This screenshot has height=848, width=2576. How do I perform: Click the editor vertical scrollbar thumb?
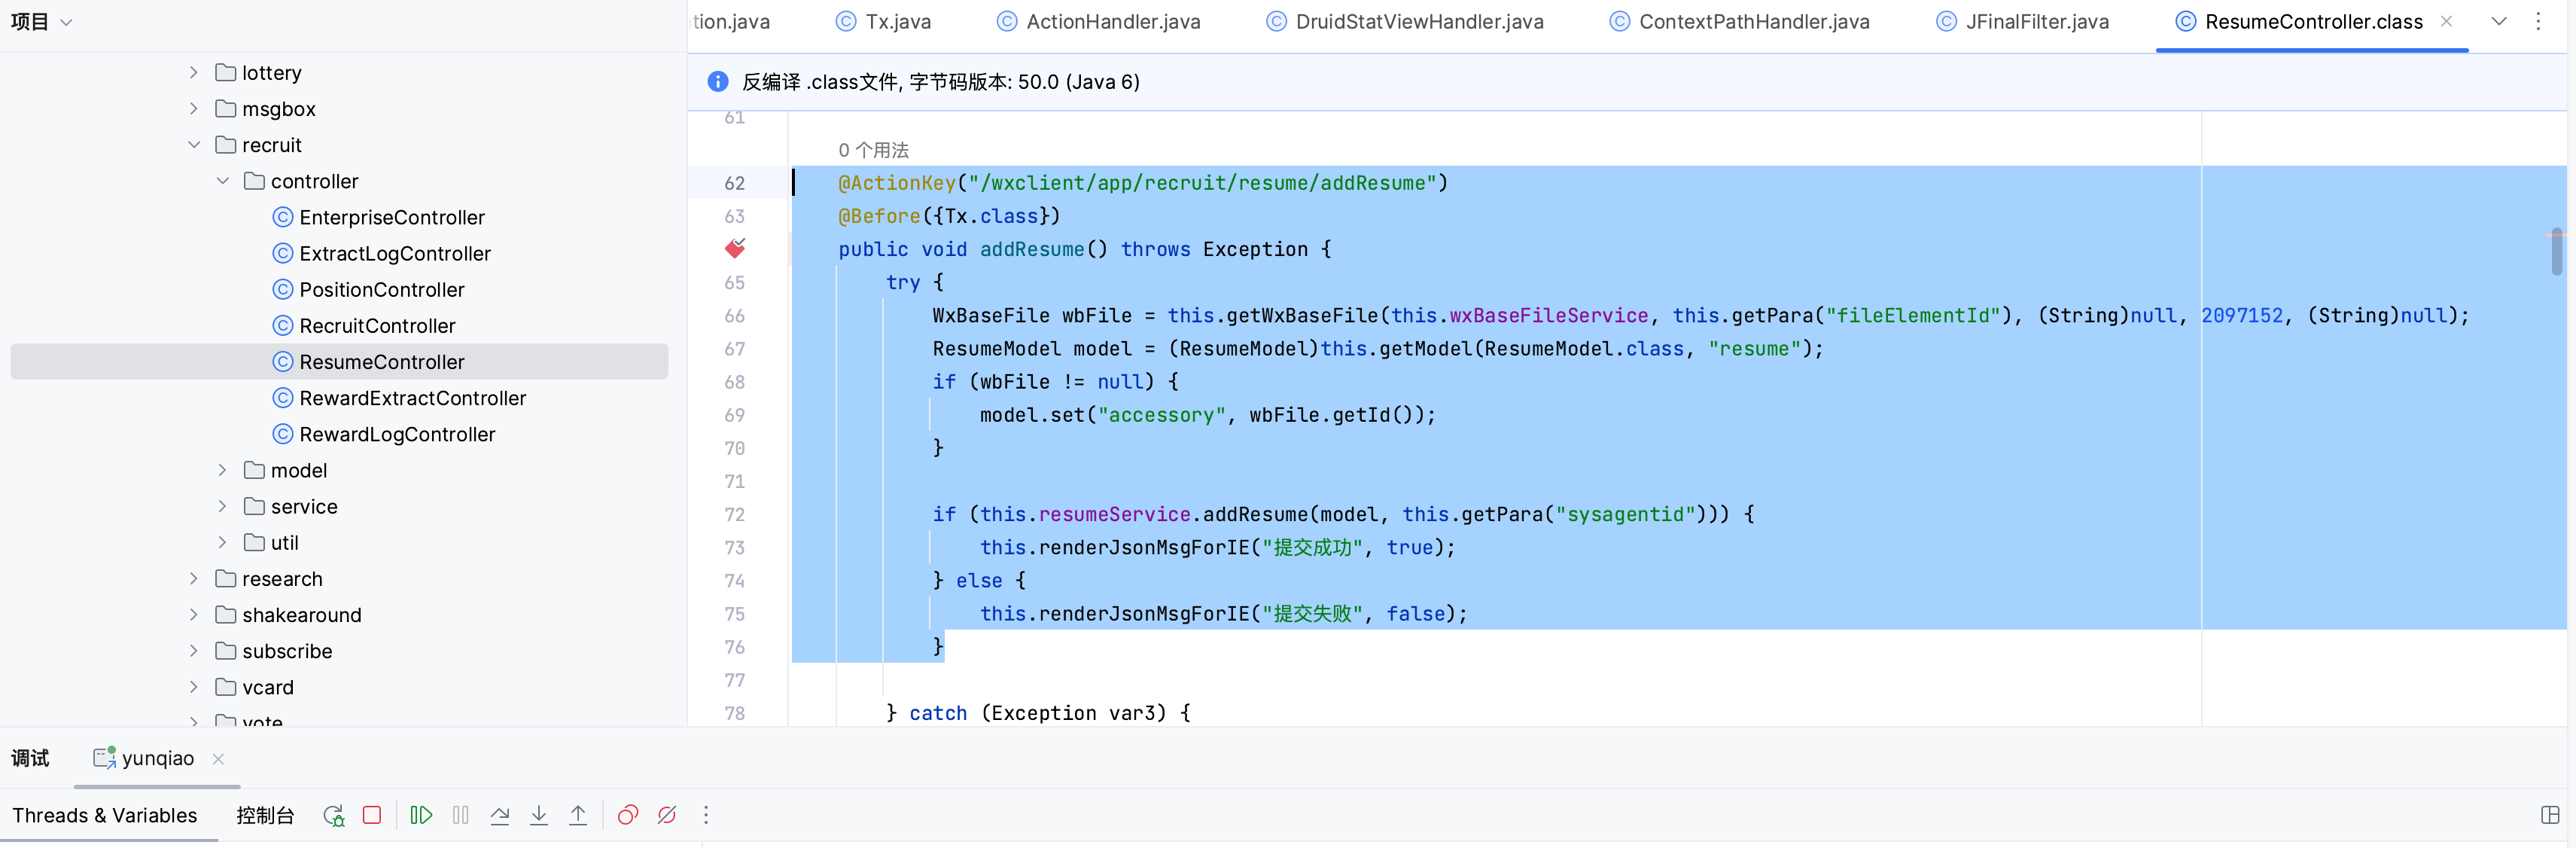coord(2556,252)
